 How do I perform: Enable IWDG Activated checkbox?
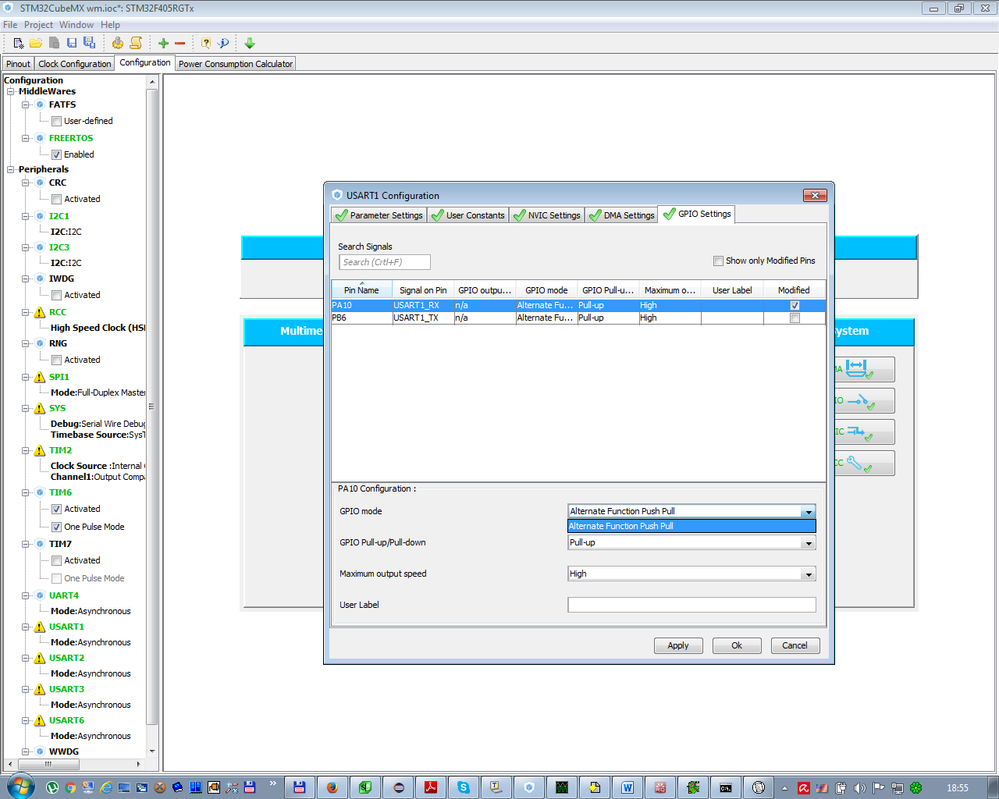pyautogui.click(x=57, y=296)
